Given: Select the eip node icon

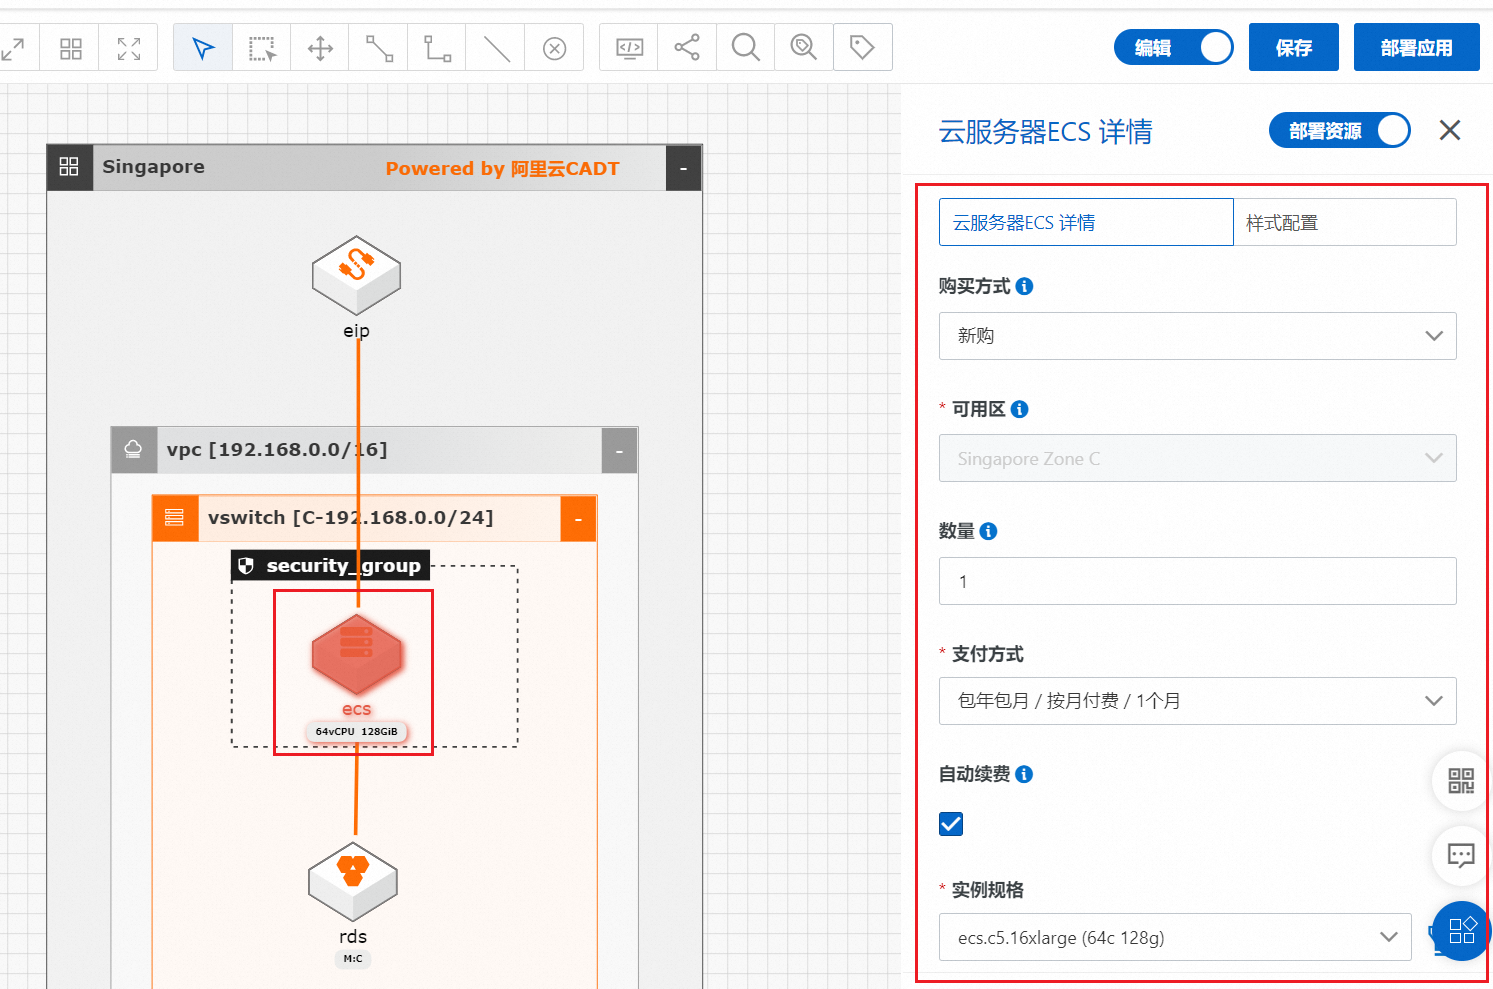Looking at the screenshot, I should coord(356,275).
